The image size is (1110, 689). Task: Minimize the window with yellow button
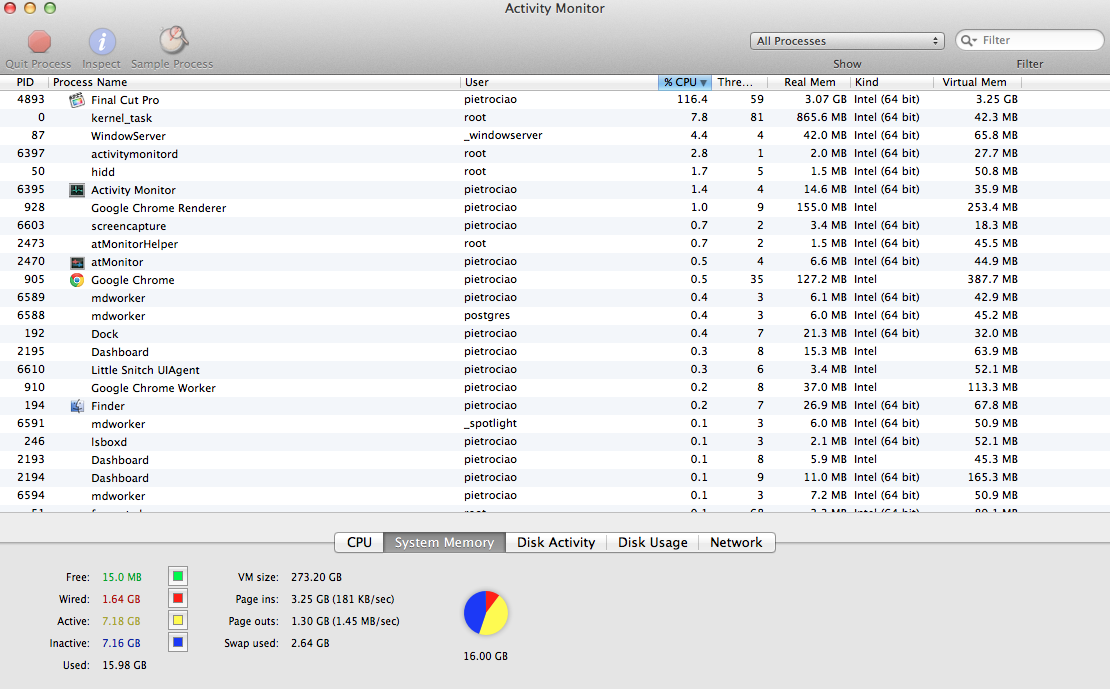(30, 8)
